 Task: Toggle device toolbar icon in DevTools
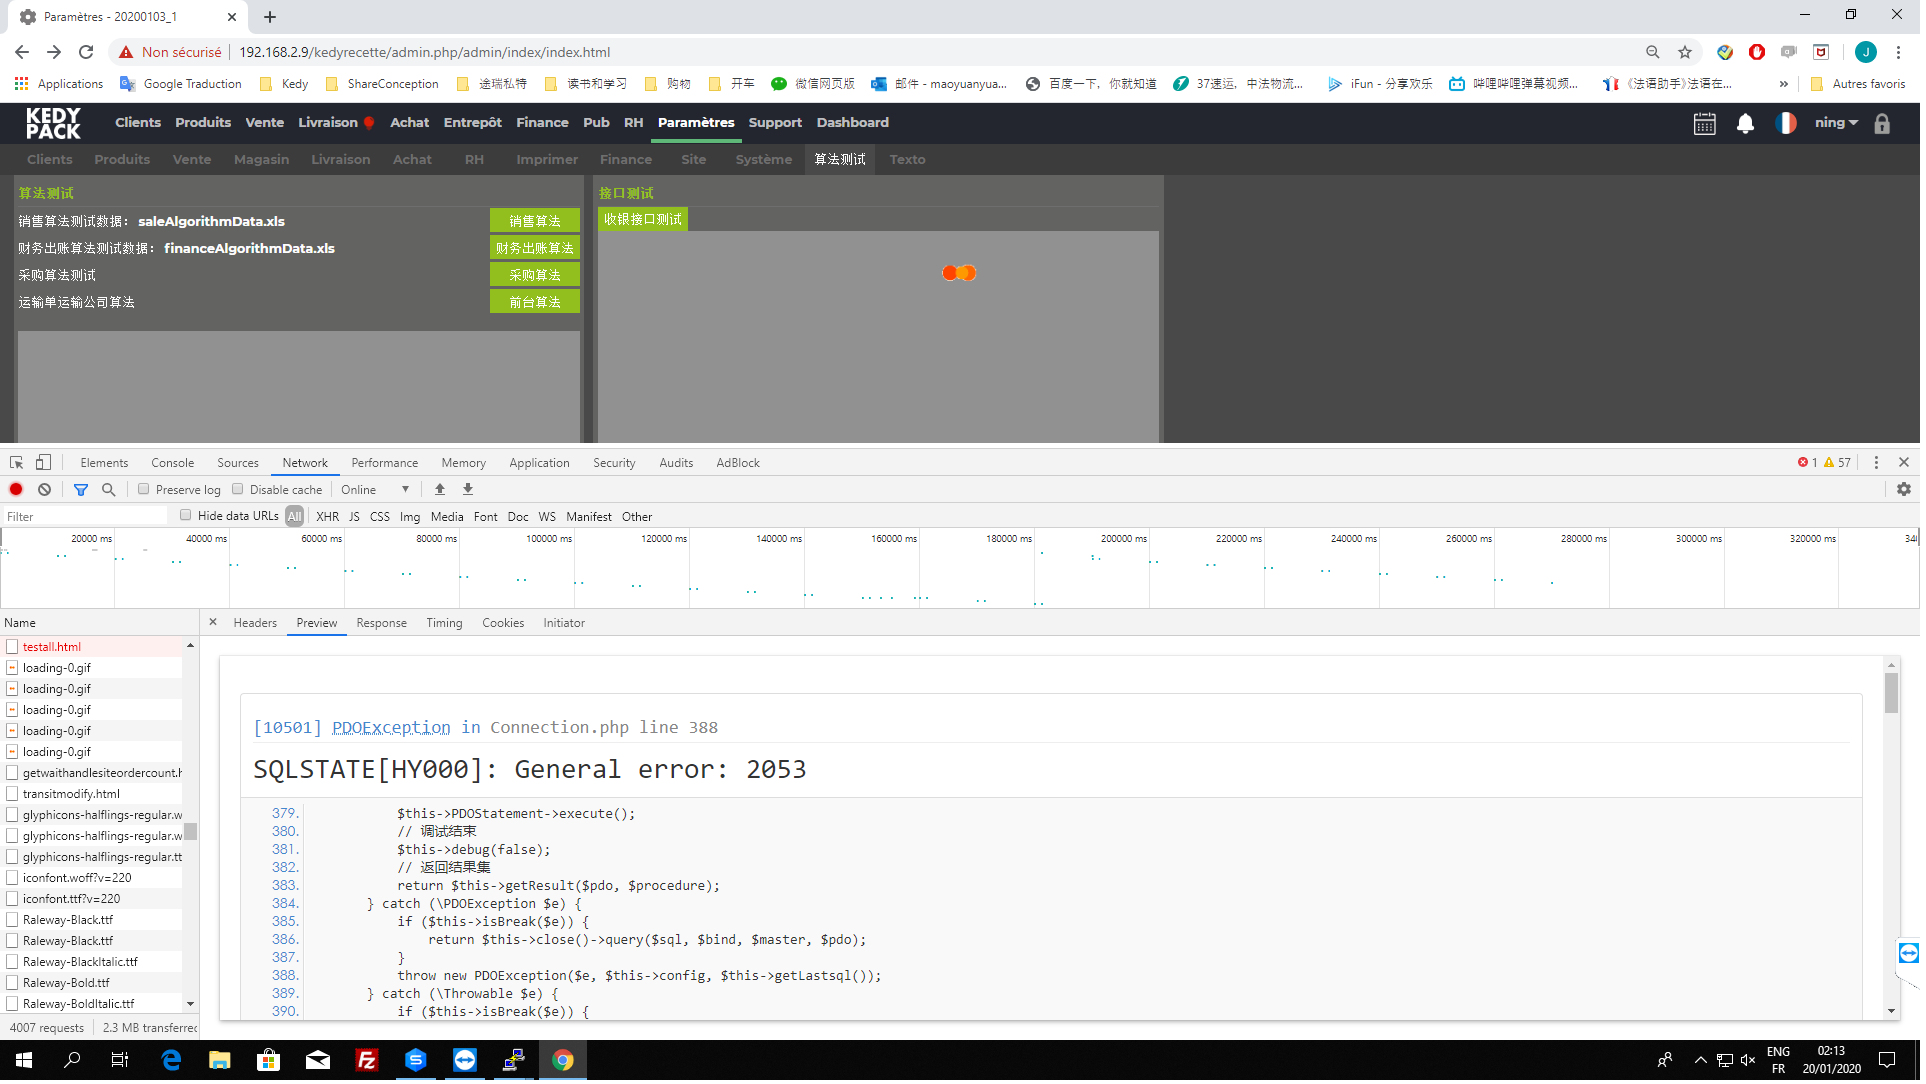pyautogui.click(x=43, y=463)
